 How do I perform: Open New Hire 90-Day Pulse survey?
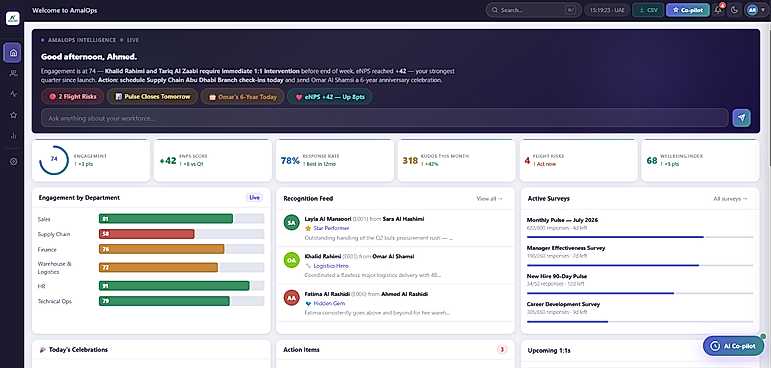(640, 283)
